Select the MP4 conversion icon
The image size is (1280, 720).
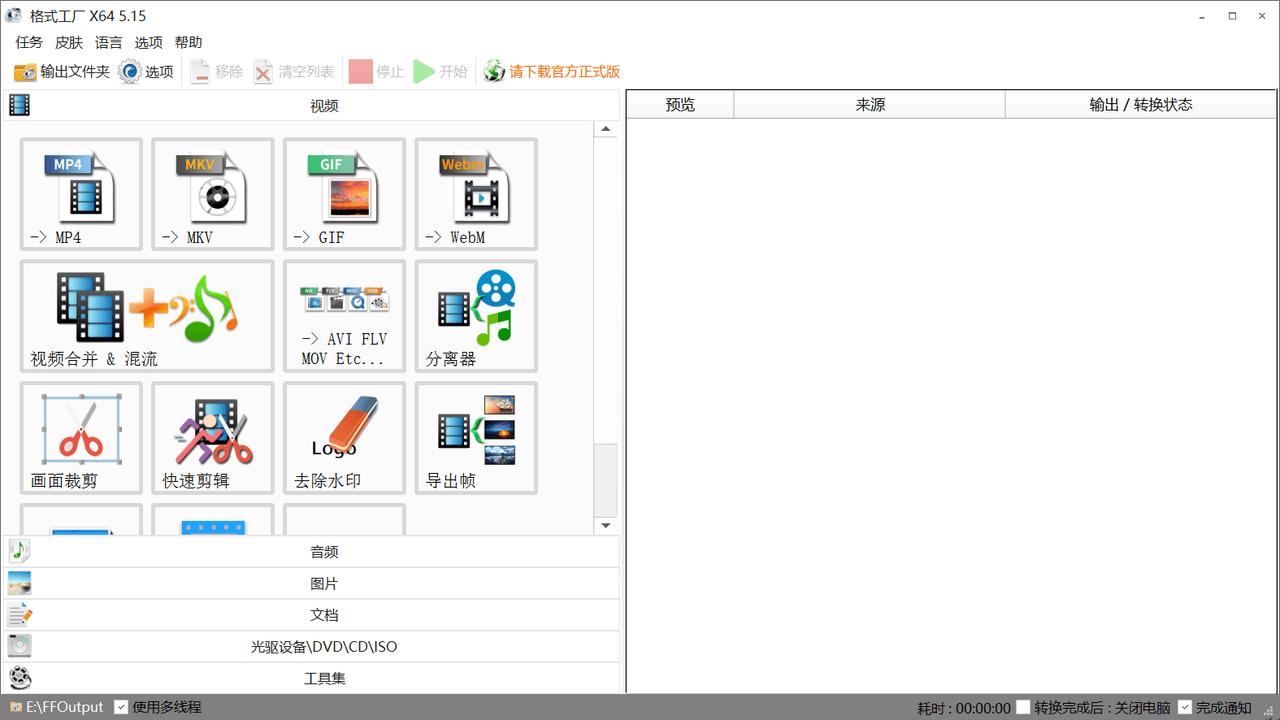click(x=81, y=194)
